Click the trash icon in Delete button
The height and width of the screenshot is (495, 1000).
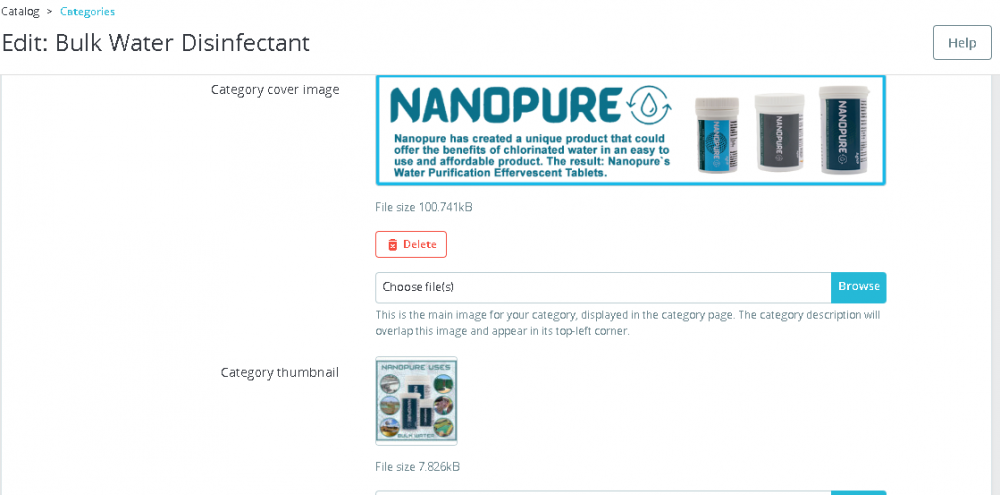click(393, 245)
